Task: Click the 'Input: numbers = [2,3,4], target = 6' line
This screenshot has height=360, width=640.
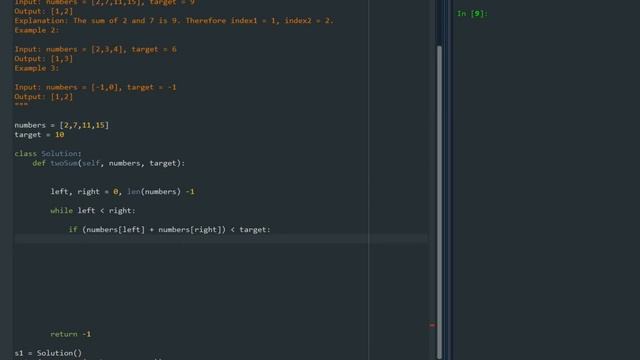Action: pyautogui.click(x=96, y=49)
